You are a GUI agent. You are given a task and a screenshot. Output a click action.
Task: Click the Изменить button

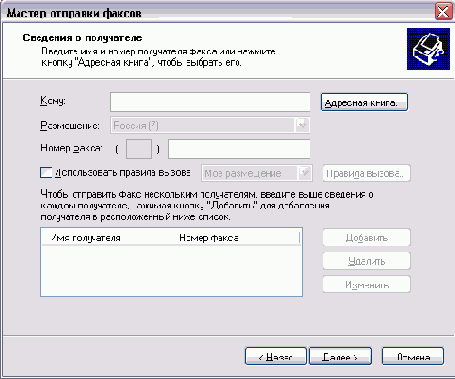[x=366, y=285]
